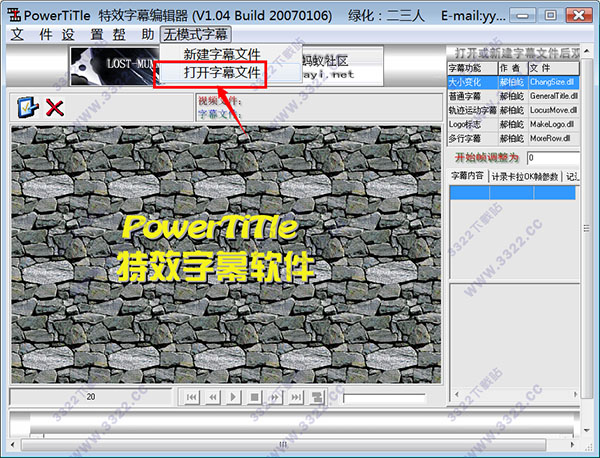Click the PowerTiTle title bar app icon
Image resolution: width=600 pixels, height=458 pixels.
click(15, 15)
